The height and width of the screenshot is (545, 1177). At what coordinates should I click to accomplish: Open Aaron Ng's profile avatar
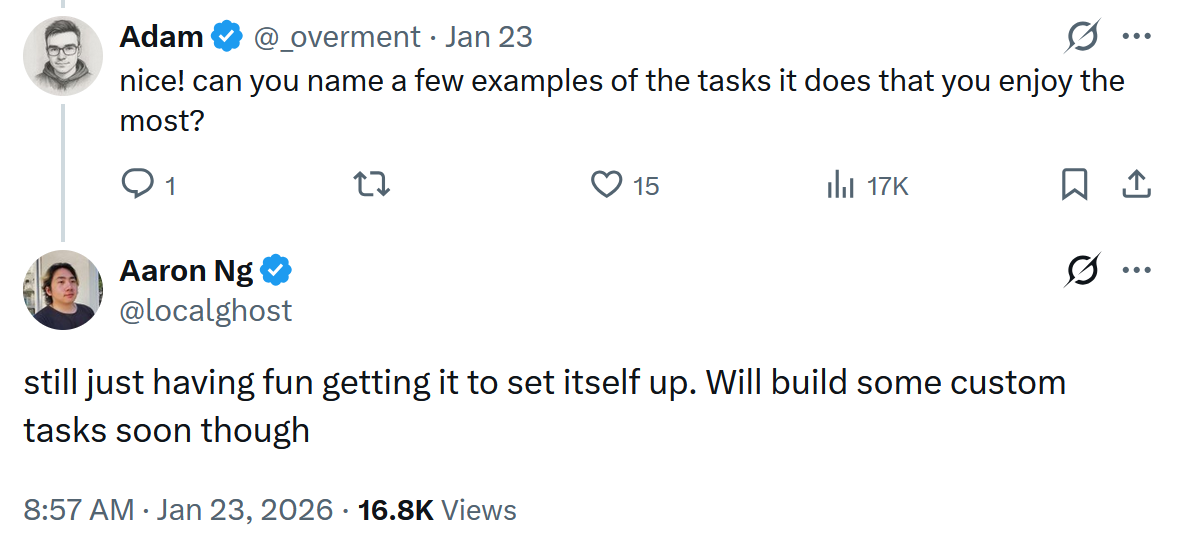(x=62, y=290)
